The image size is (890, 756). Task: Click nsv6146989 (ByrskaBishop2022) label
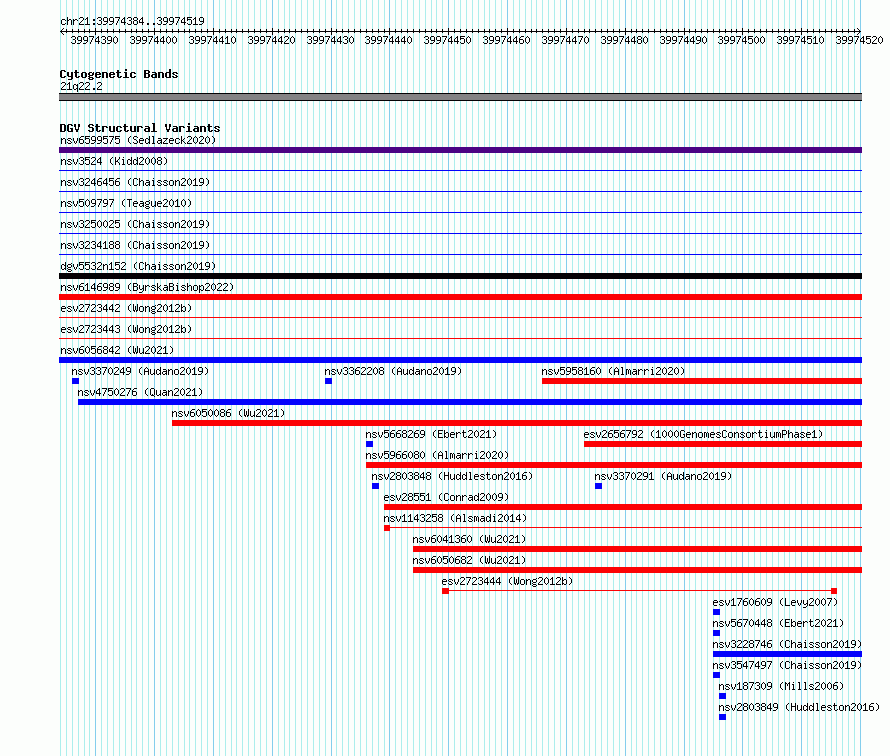[x=147, y=287]
